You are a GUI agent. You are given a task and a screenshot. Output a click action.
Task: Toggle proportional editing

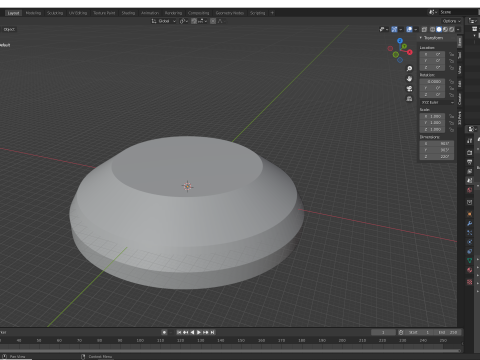point(213,21)
